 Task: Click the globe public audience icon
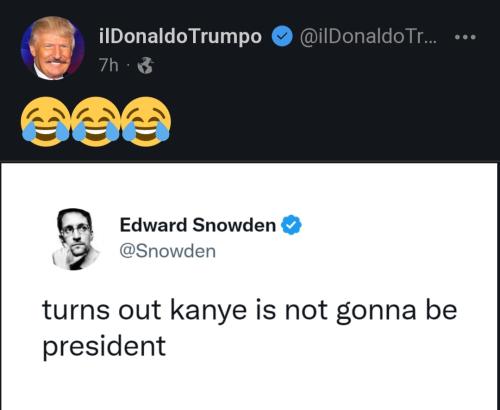[x=146, y=66]
